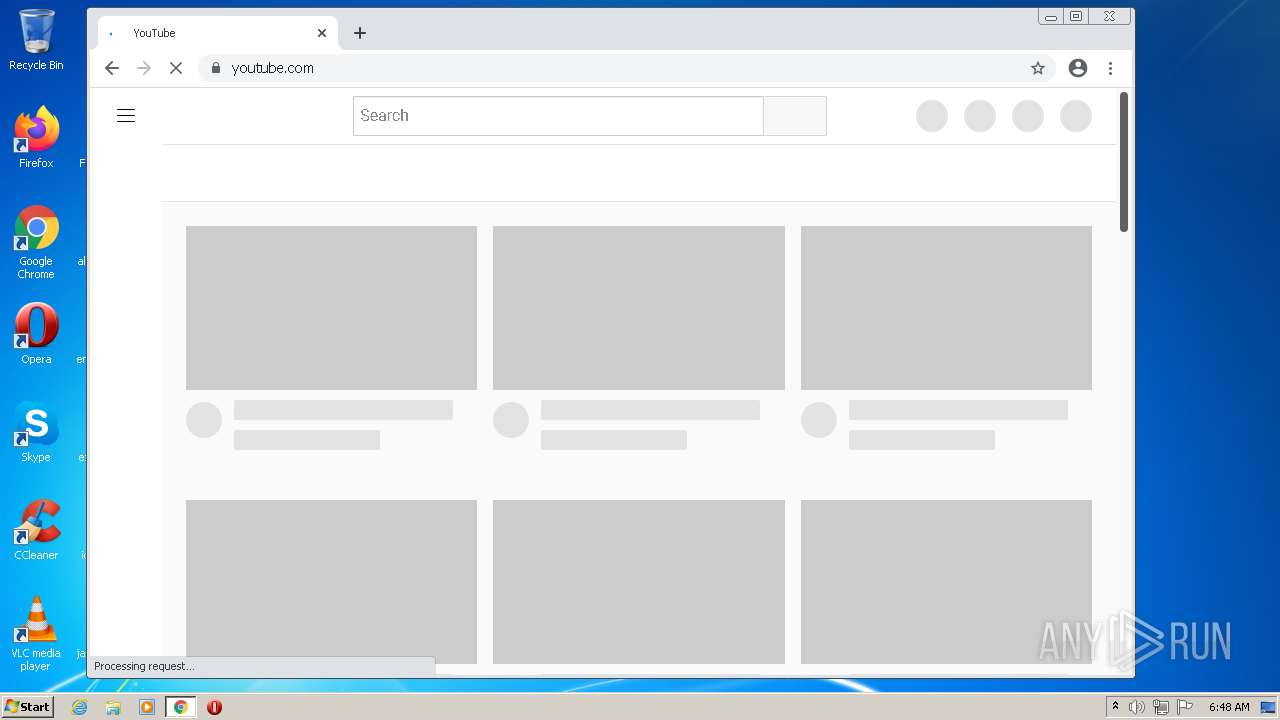Screen dimensions: 1280x720
Task: Select the Chrome taskbar button
Action: [180, 707]
